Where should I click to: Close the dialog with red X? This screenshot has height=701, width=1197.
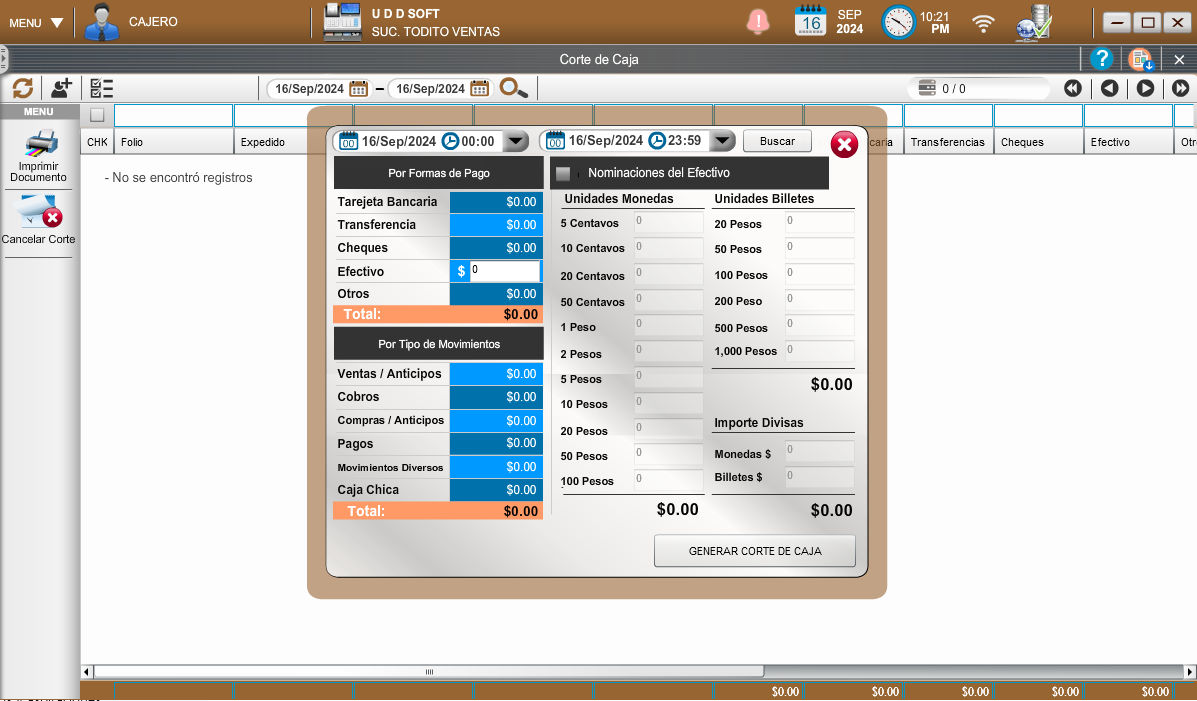[844, 145]
